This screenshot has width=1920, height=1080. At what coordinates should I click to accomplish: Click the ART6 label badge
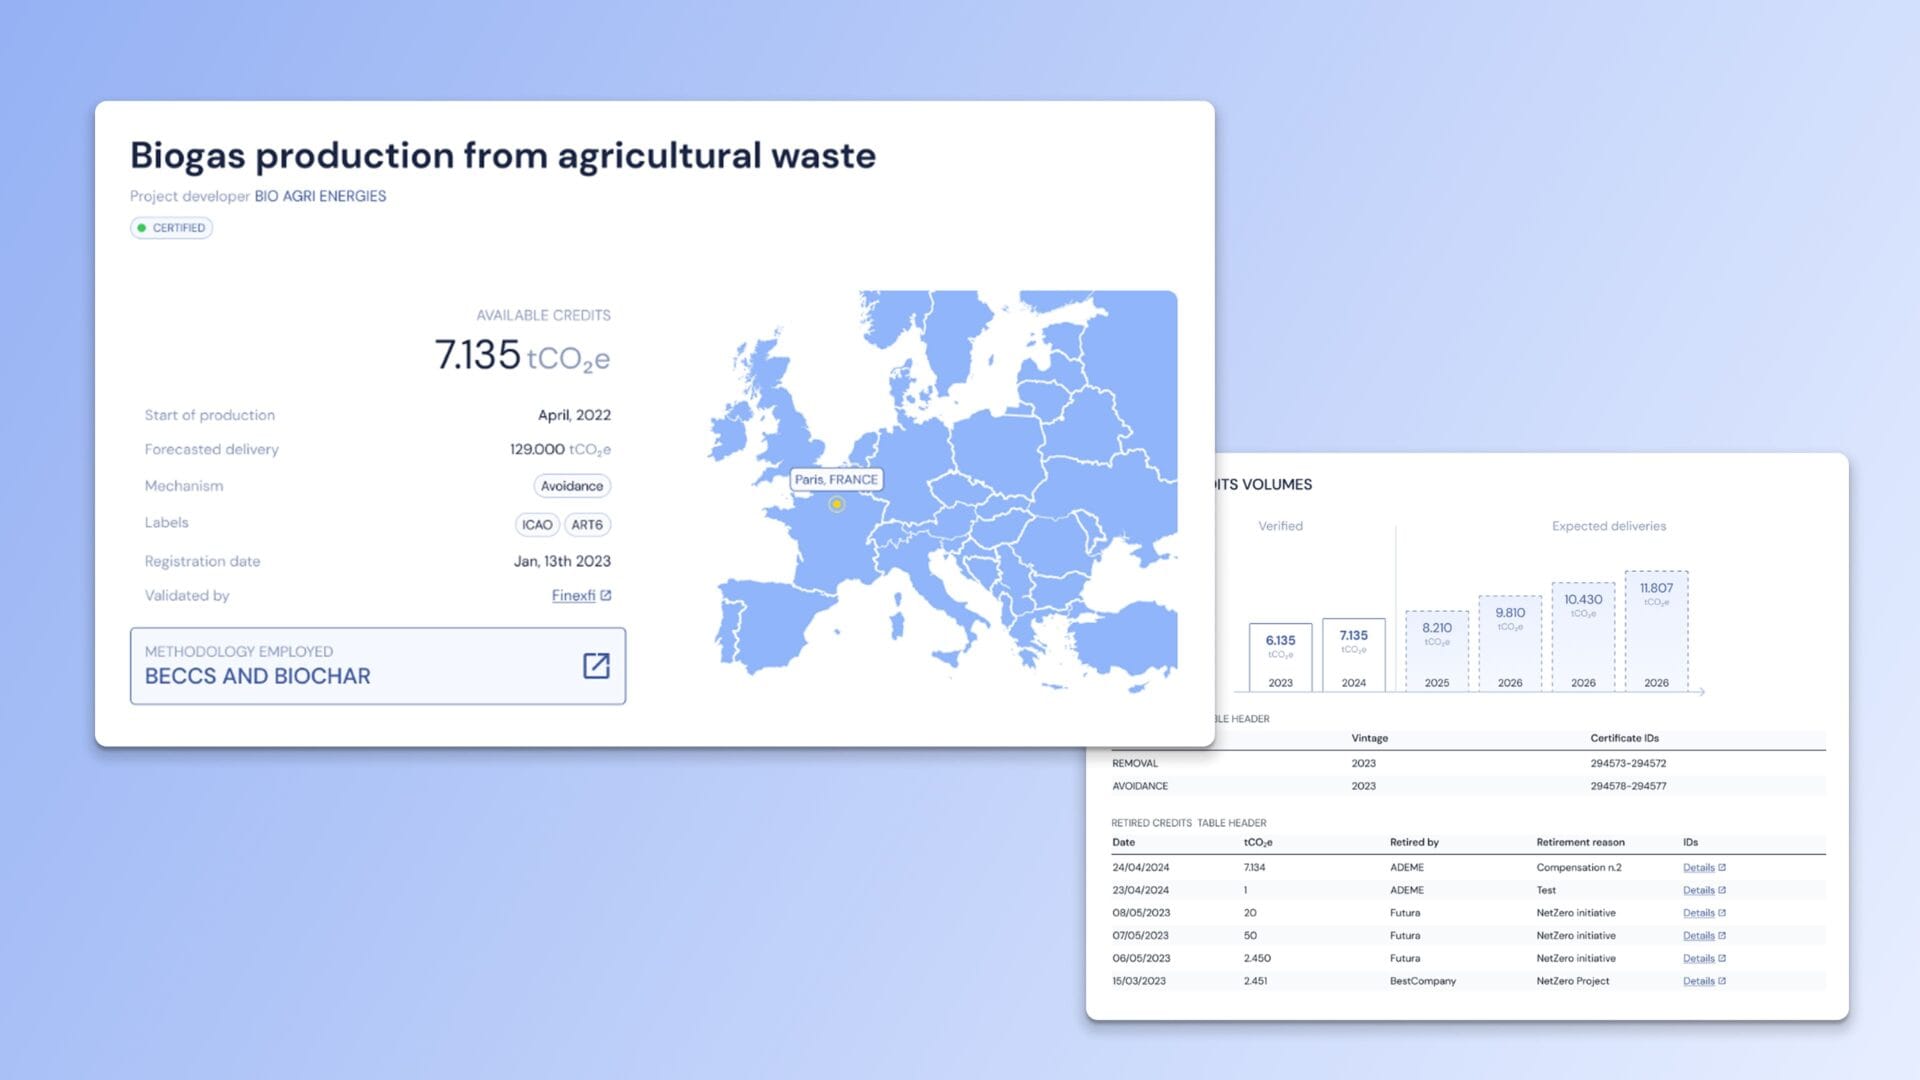tap(587, 525)
